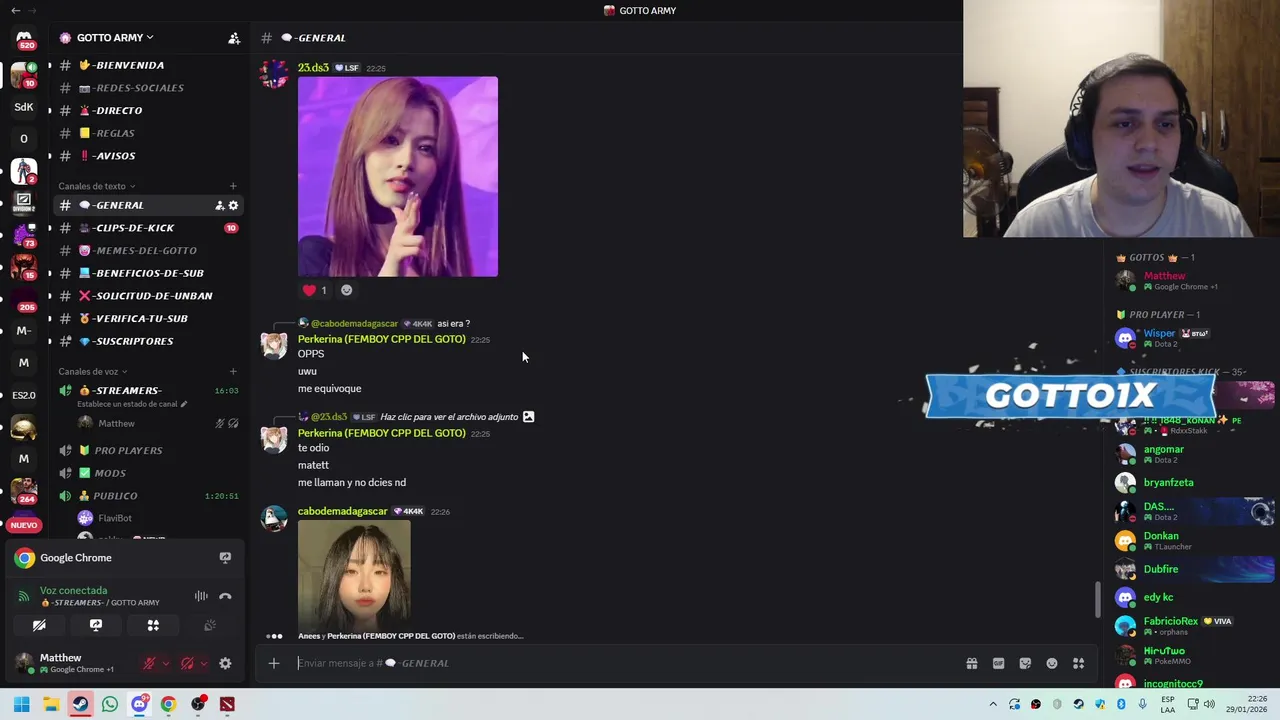Go to the SUSCRIPTORES channel
1280x720 pixels.
(x=148, y=341)
